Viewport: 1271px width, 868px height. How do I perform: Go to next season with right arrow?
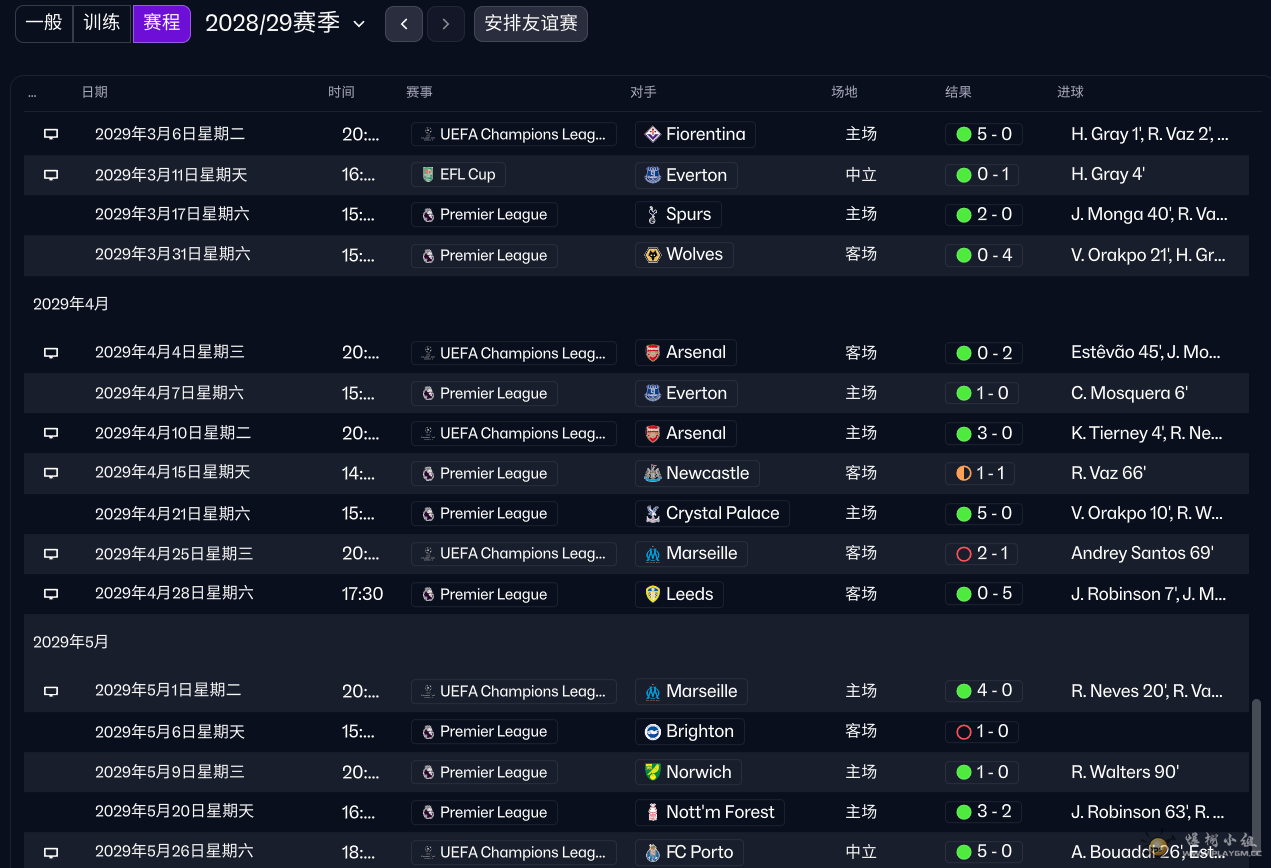coord(446,24)
